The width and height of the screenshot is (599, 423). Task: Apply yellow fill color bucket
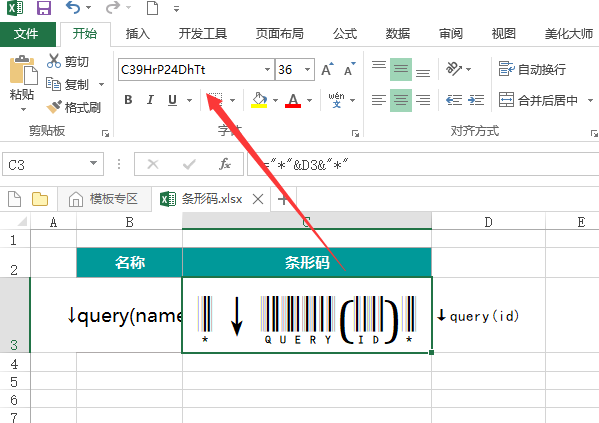coord(259,100)
